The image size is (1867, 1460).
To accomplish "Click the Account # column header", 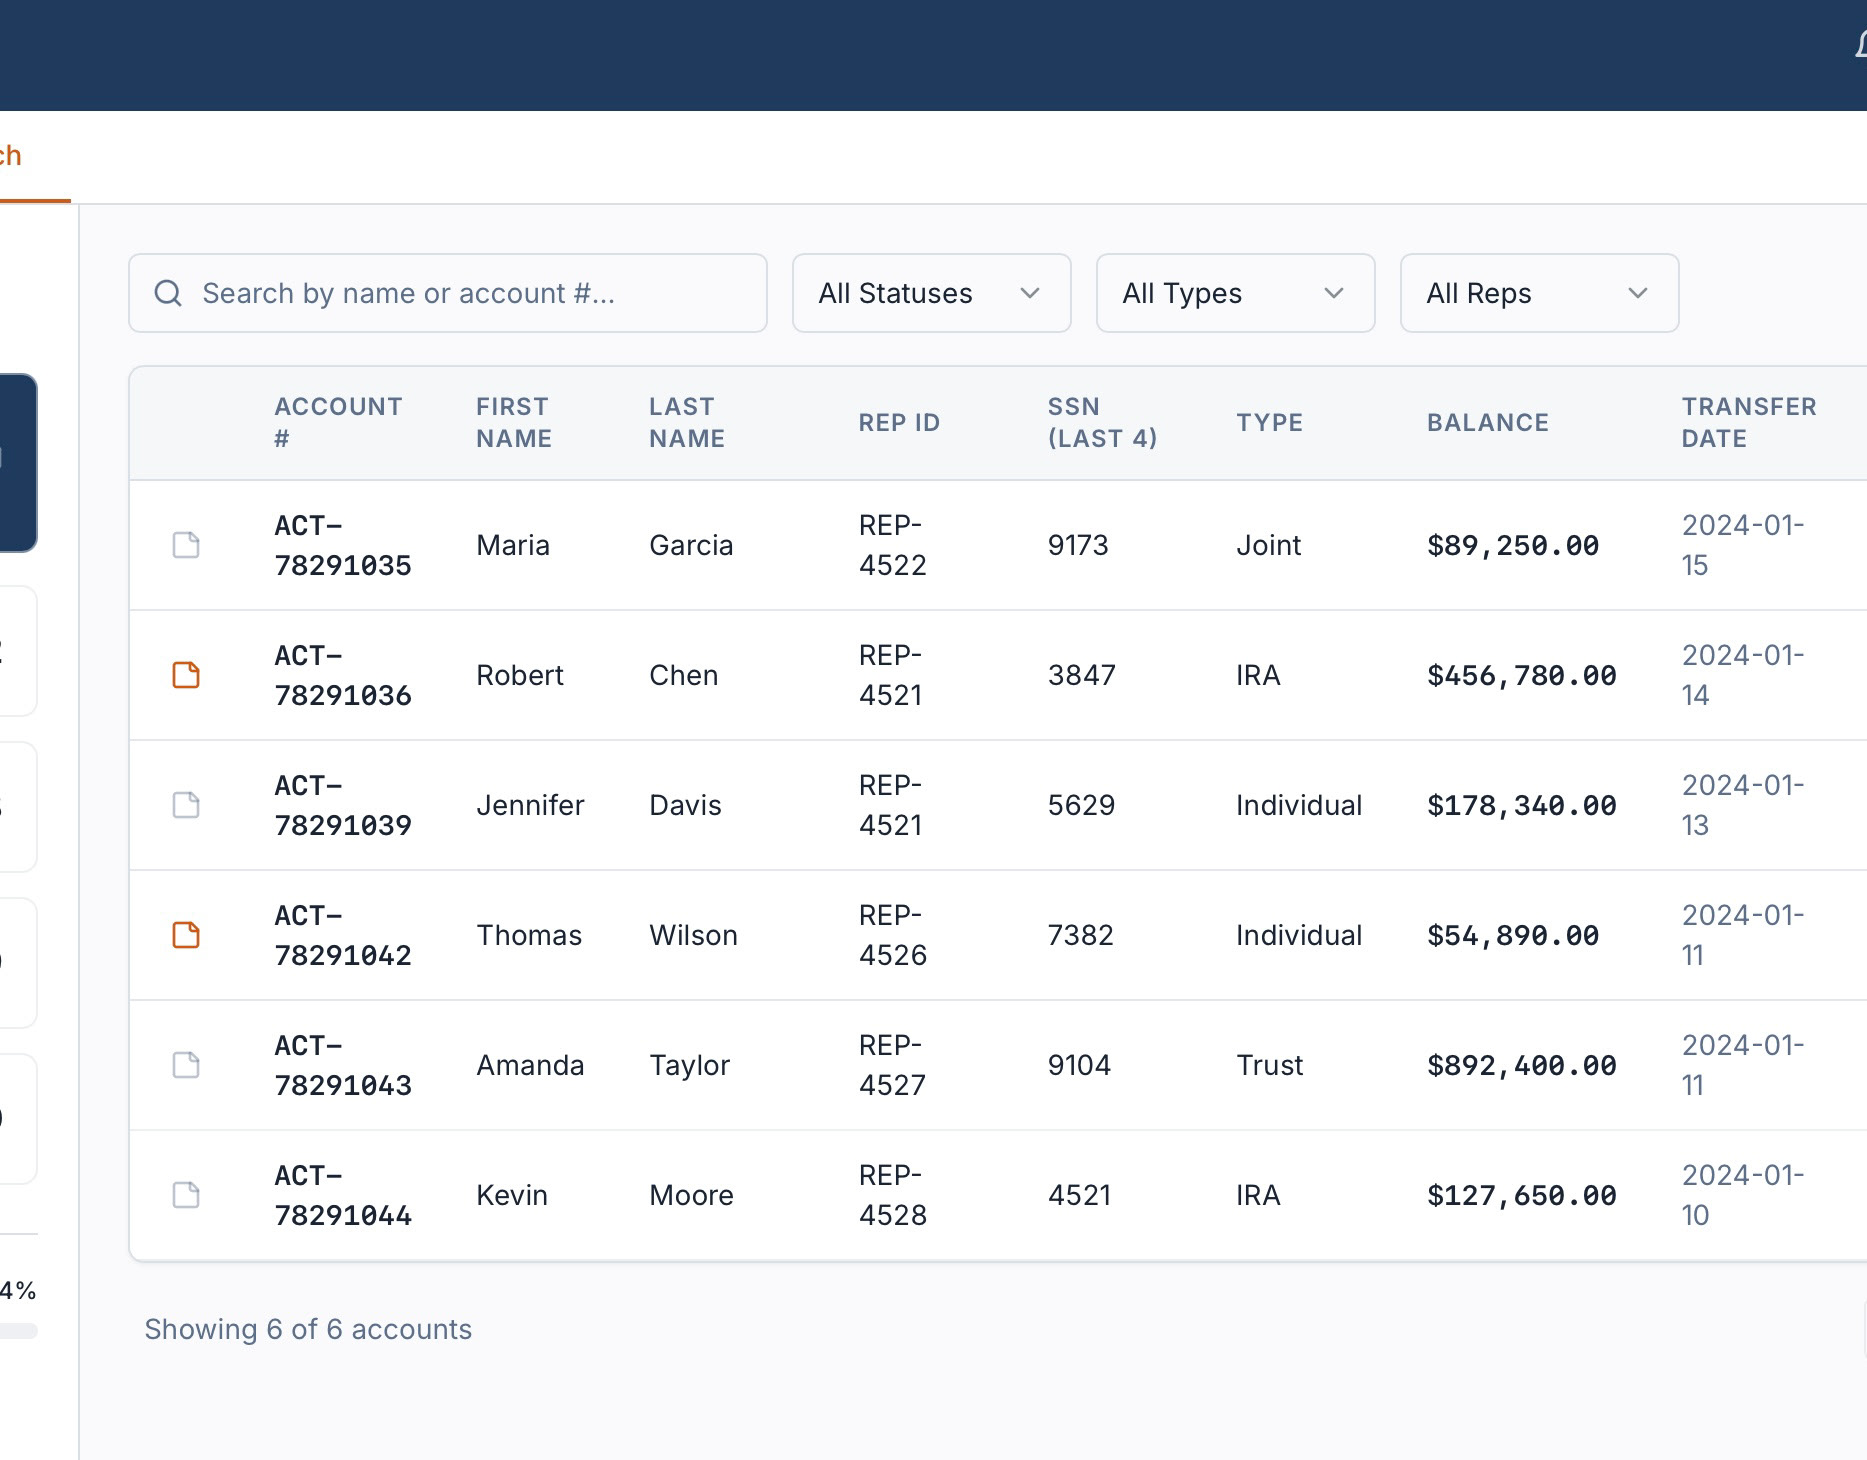I will (x=338, y=423).
